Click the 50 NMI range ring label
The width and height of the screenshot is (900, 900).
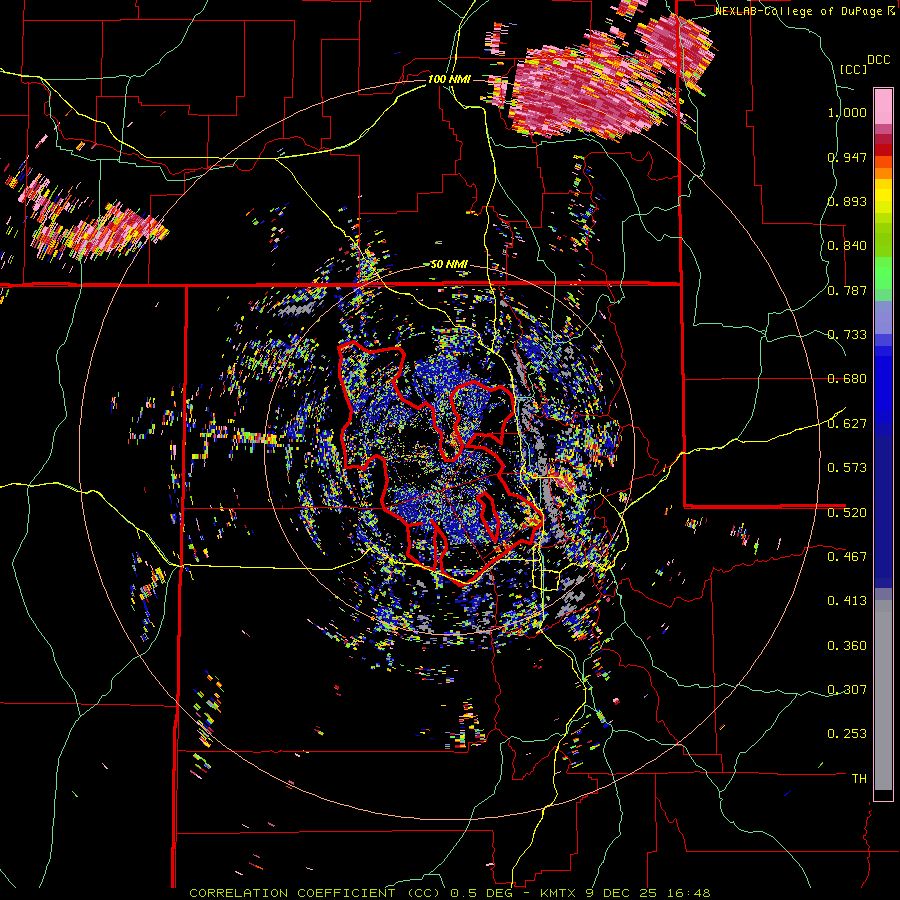click(449, 264)
